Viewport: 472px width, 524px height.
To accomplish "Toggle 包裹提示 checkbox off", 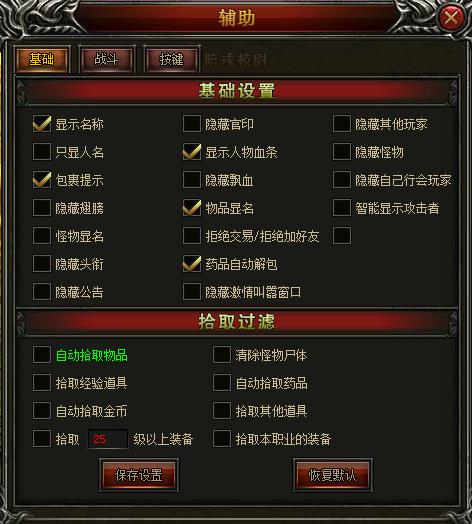I will pos(42,180).
